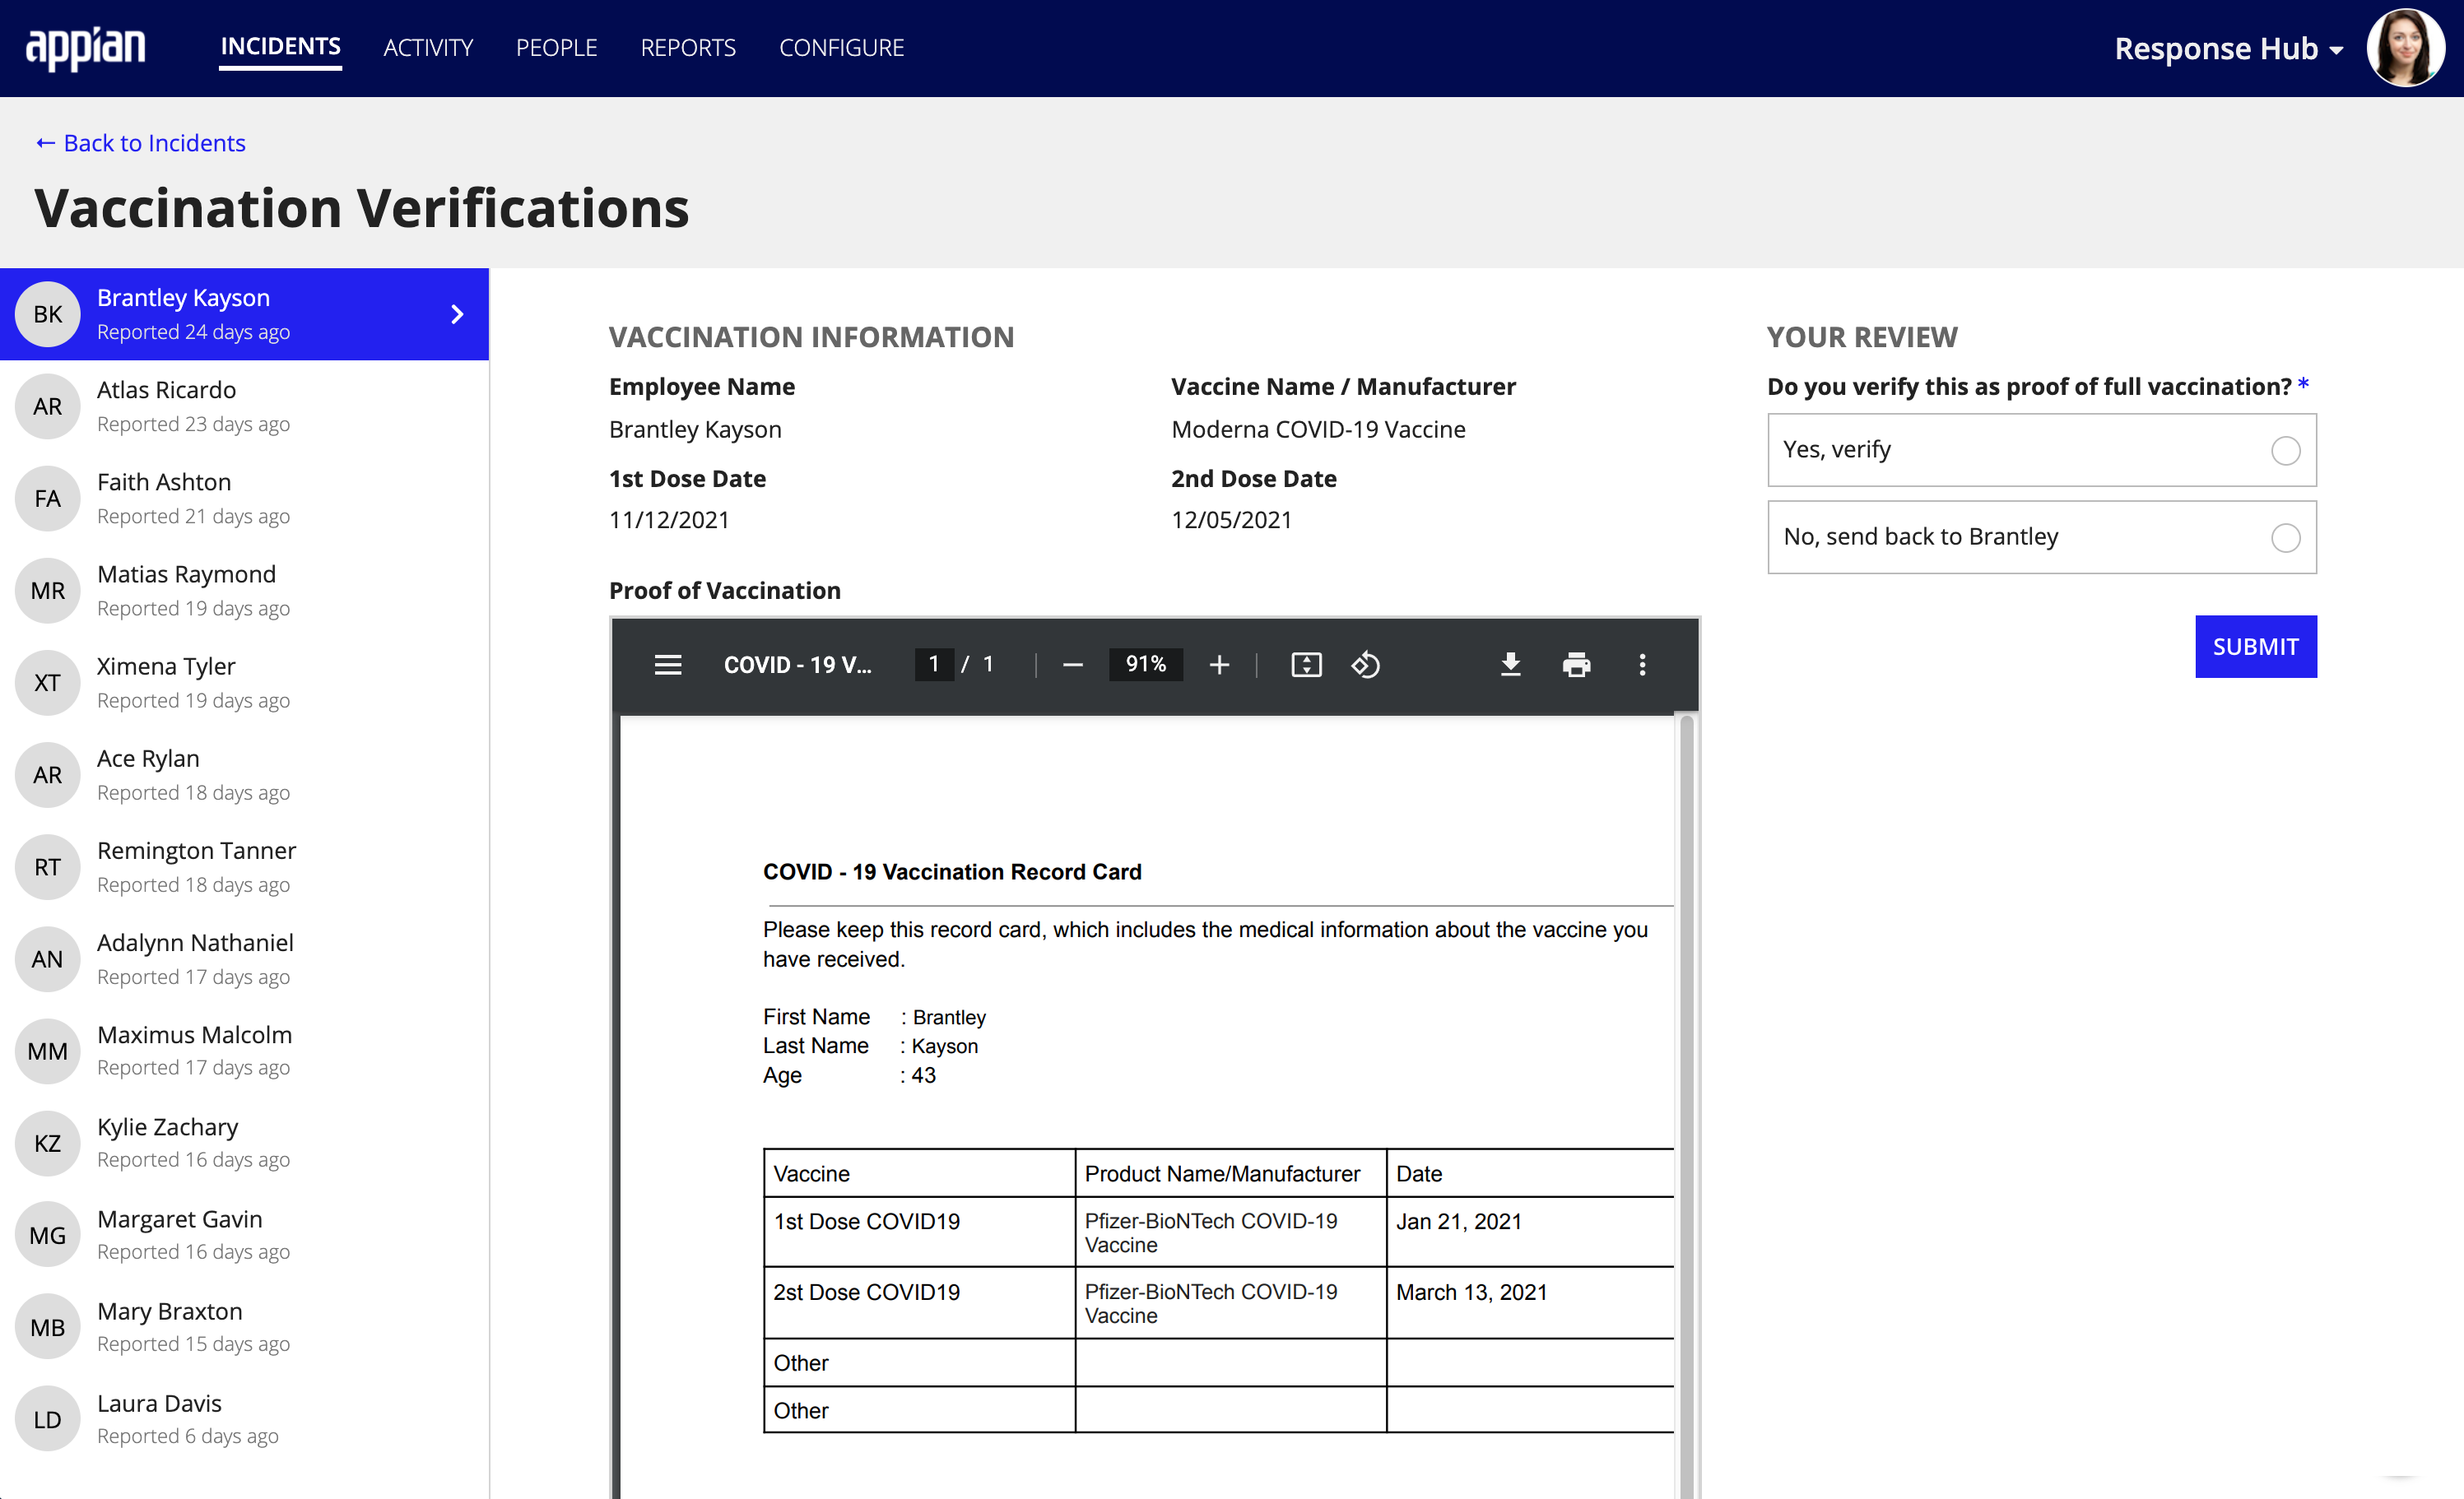Open Ximena Tyler's verification name
Image resolution: width=2464 pixels, height=1499 pixels.
point(166,666)
